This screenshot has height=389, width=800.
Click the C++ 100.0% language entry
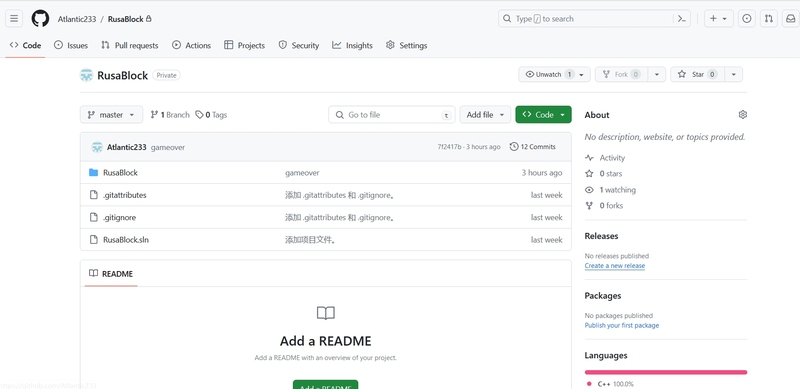click(611, 384)
